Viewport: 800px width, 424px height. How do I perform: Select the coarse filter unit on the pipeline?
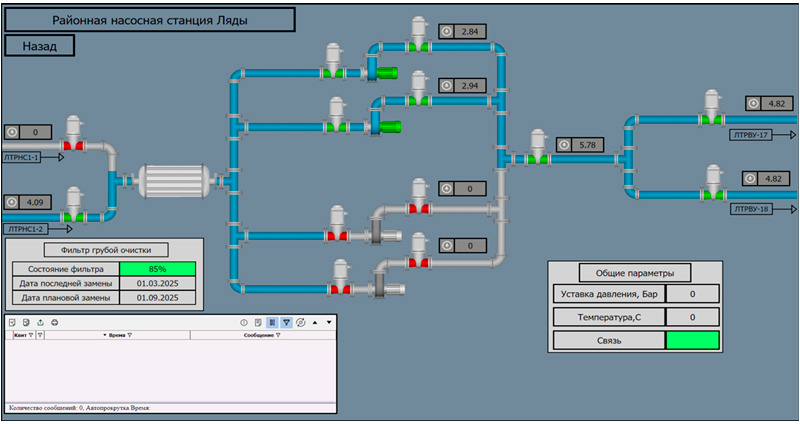click(x=177, y=180)
